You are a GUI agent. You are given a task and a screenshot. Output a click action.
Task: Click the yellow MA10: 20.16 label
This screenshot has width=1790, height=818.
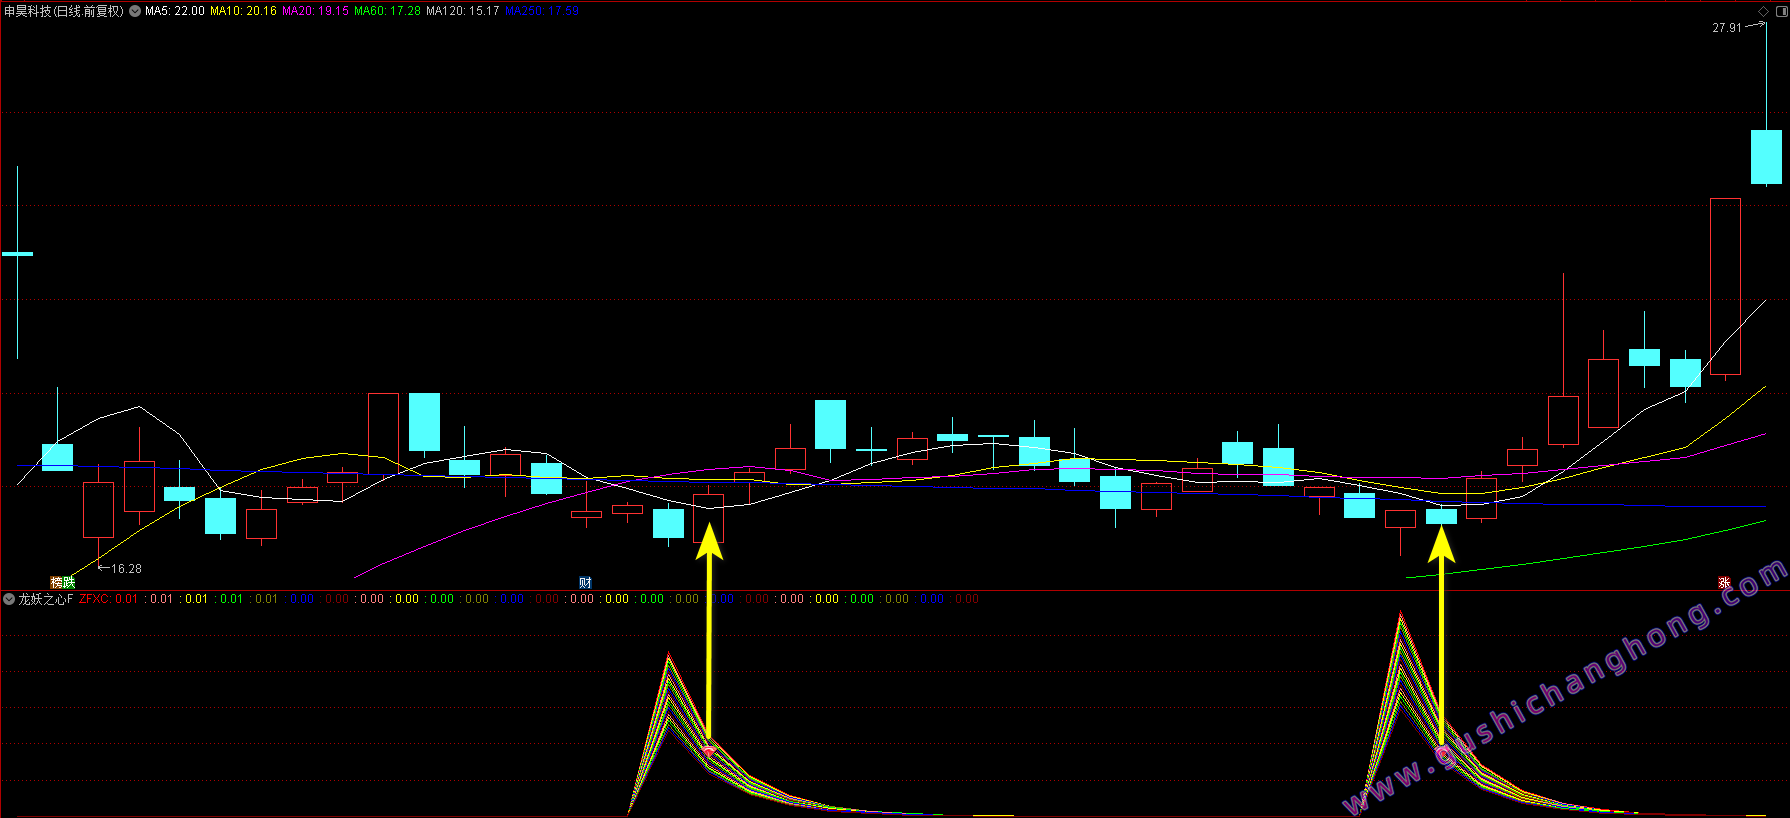(x=243, y=11)
